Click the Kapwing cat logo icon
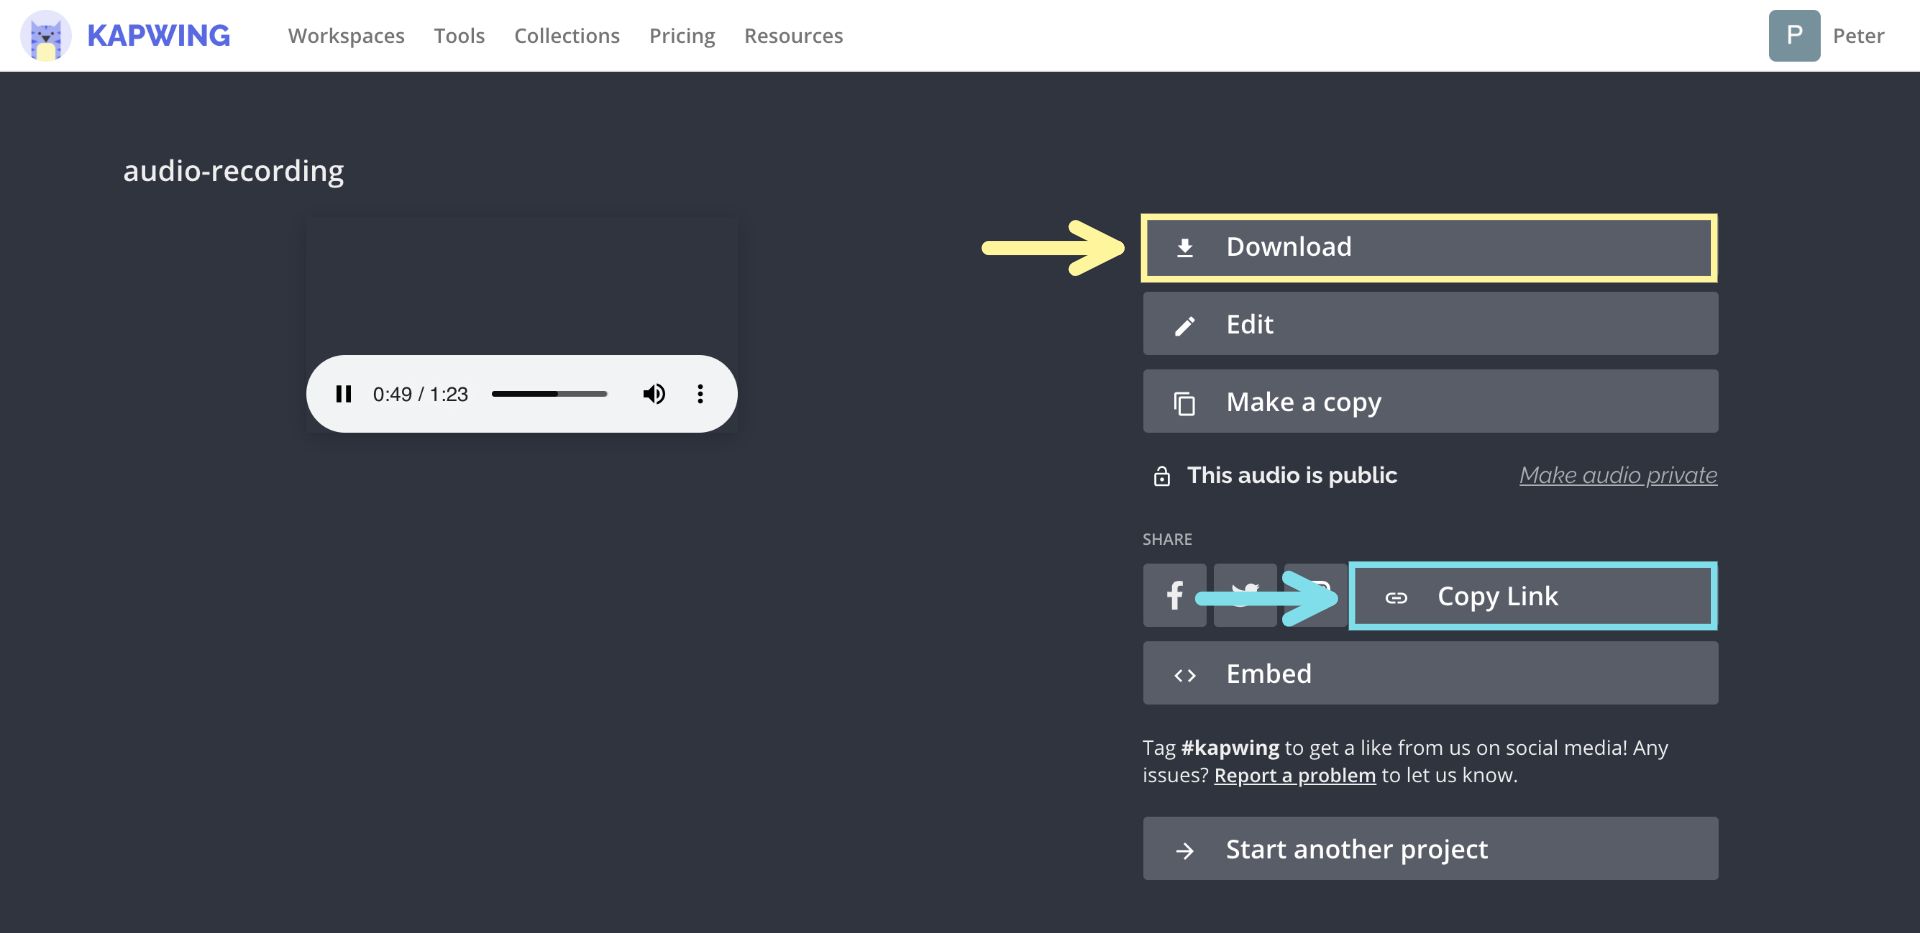The image size is (1920, 933). click(45, 36)
